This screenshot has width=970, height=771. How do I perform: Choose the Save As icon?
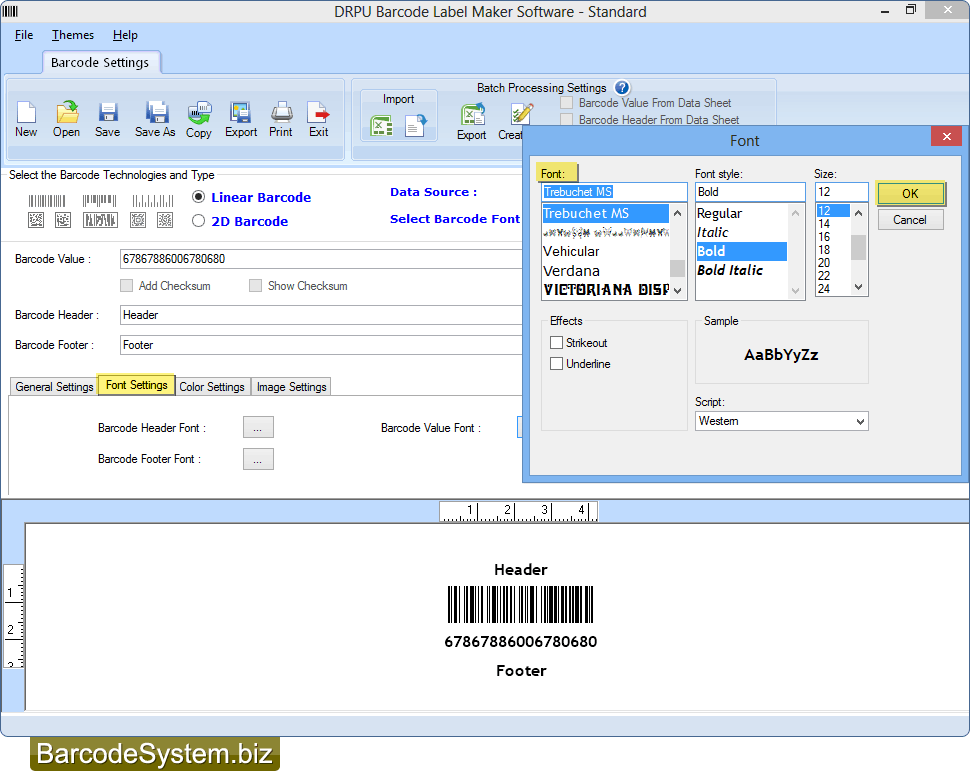pyautogui.click(x=156, y=113)
